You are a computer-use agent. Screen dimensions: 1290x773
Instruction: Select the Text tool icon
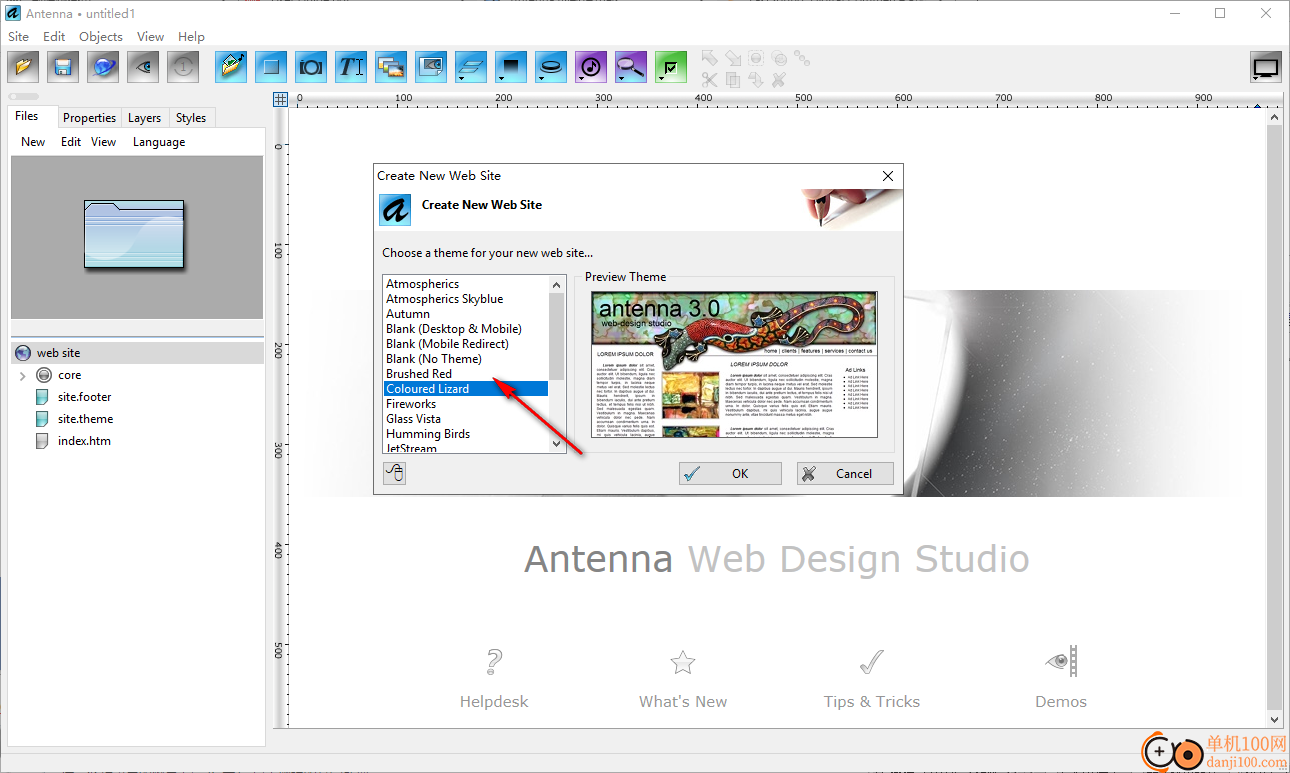351,67
